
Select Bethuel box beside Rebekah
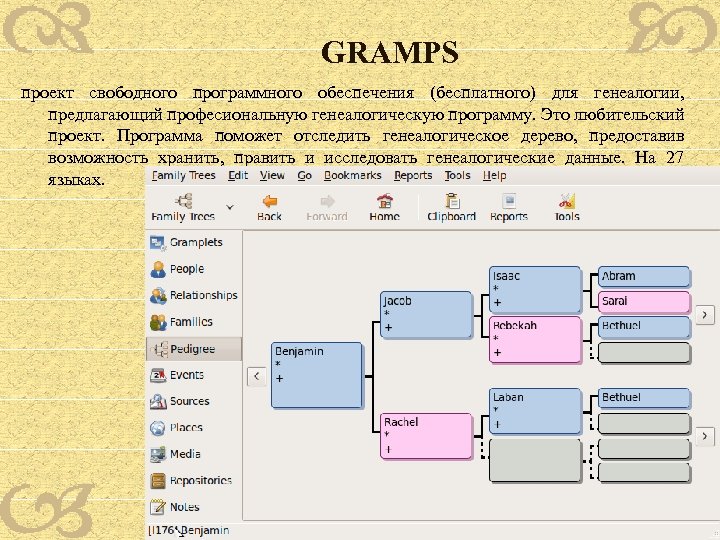(x=644, y=327)
